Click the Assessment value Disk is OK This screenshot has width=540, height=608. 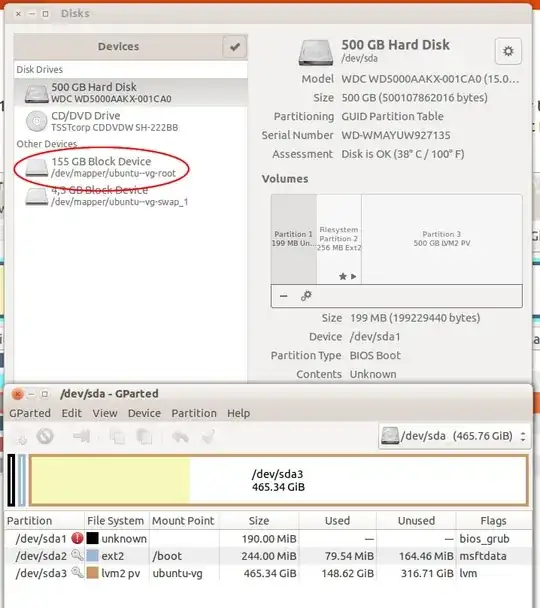point(402,154)
